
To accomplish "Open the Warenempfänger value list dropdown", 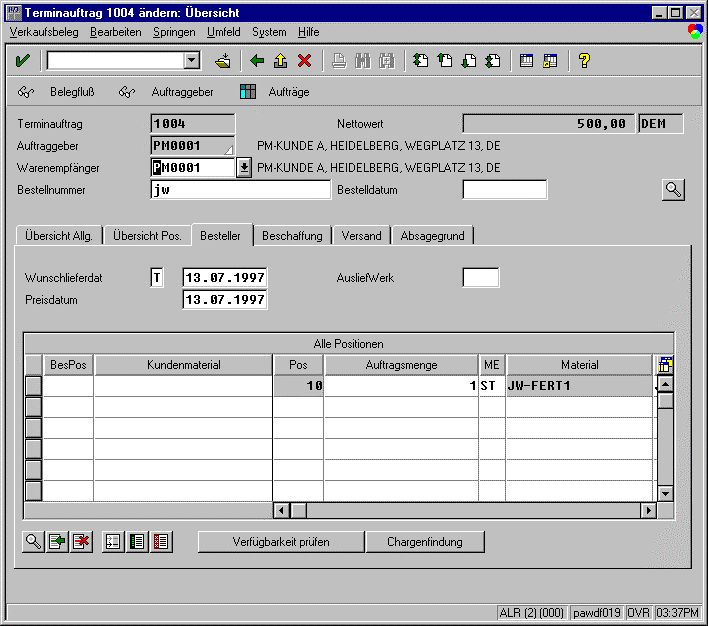I will click(243, 168).
